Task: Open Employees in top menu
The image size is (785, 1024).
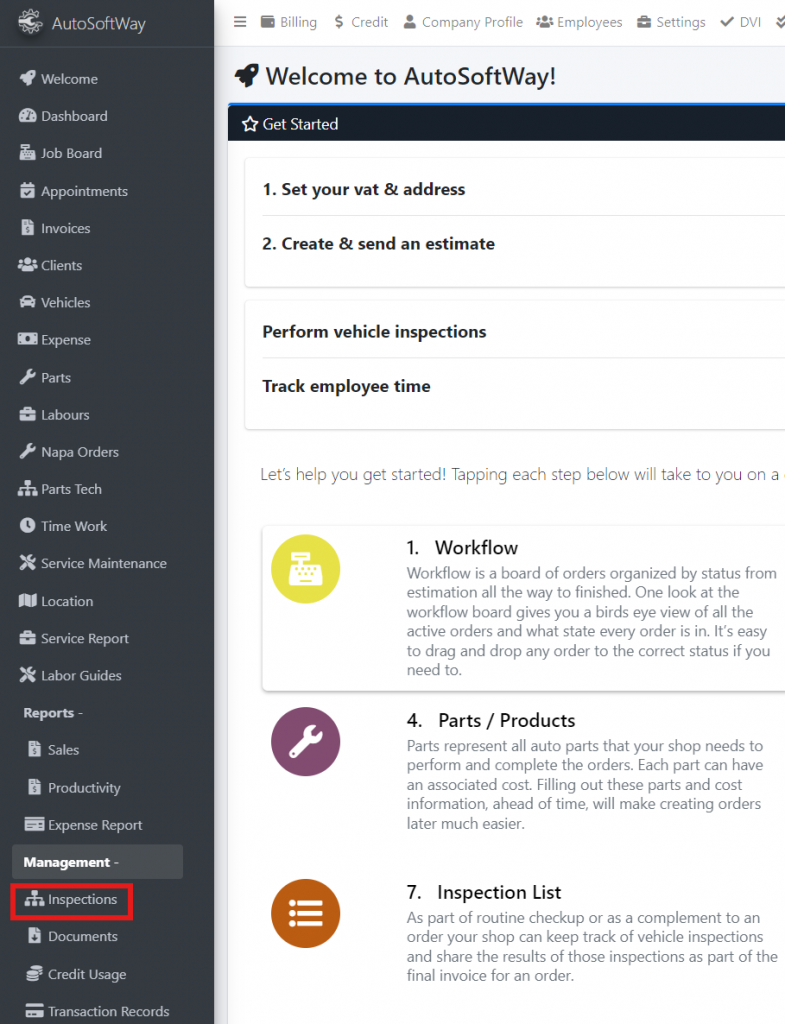Action: (579, 22)
